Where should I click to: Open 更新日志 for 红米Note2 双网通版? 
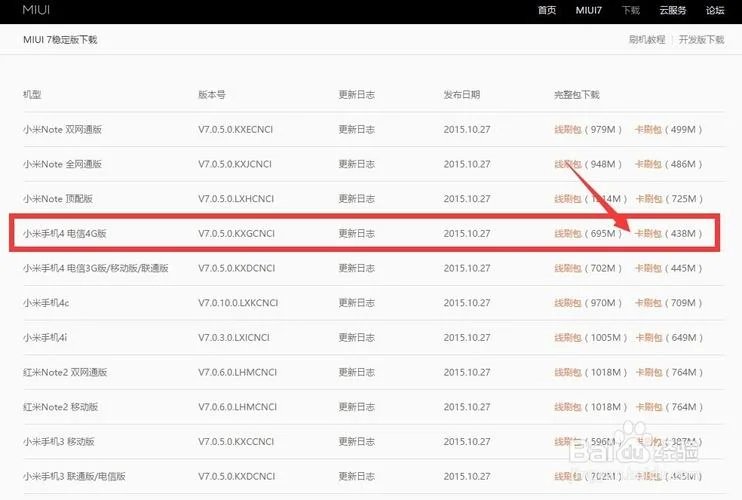coord(356,372)
